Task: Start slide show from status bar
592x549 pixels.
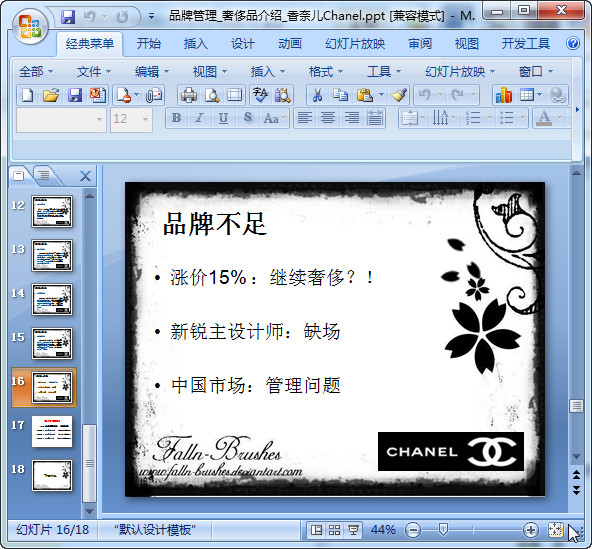Action: point(353,530)
